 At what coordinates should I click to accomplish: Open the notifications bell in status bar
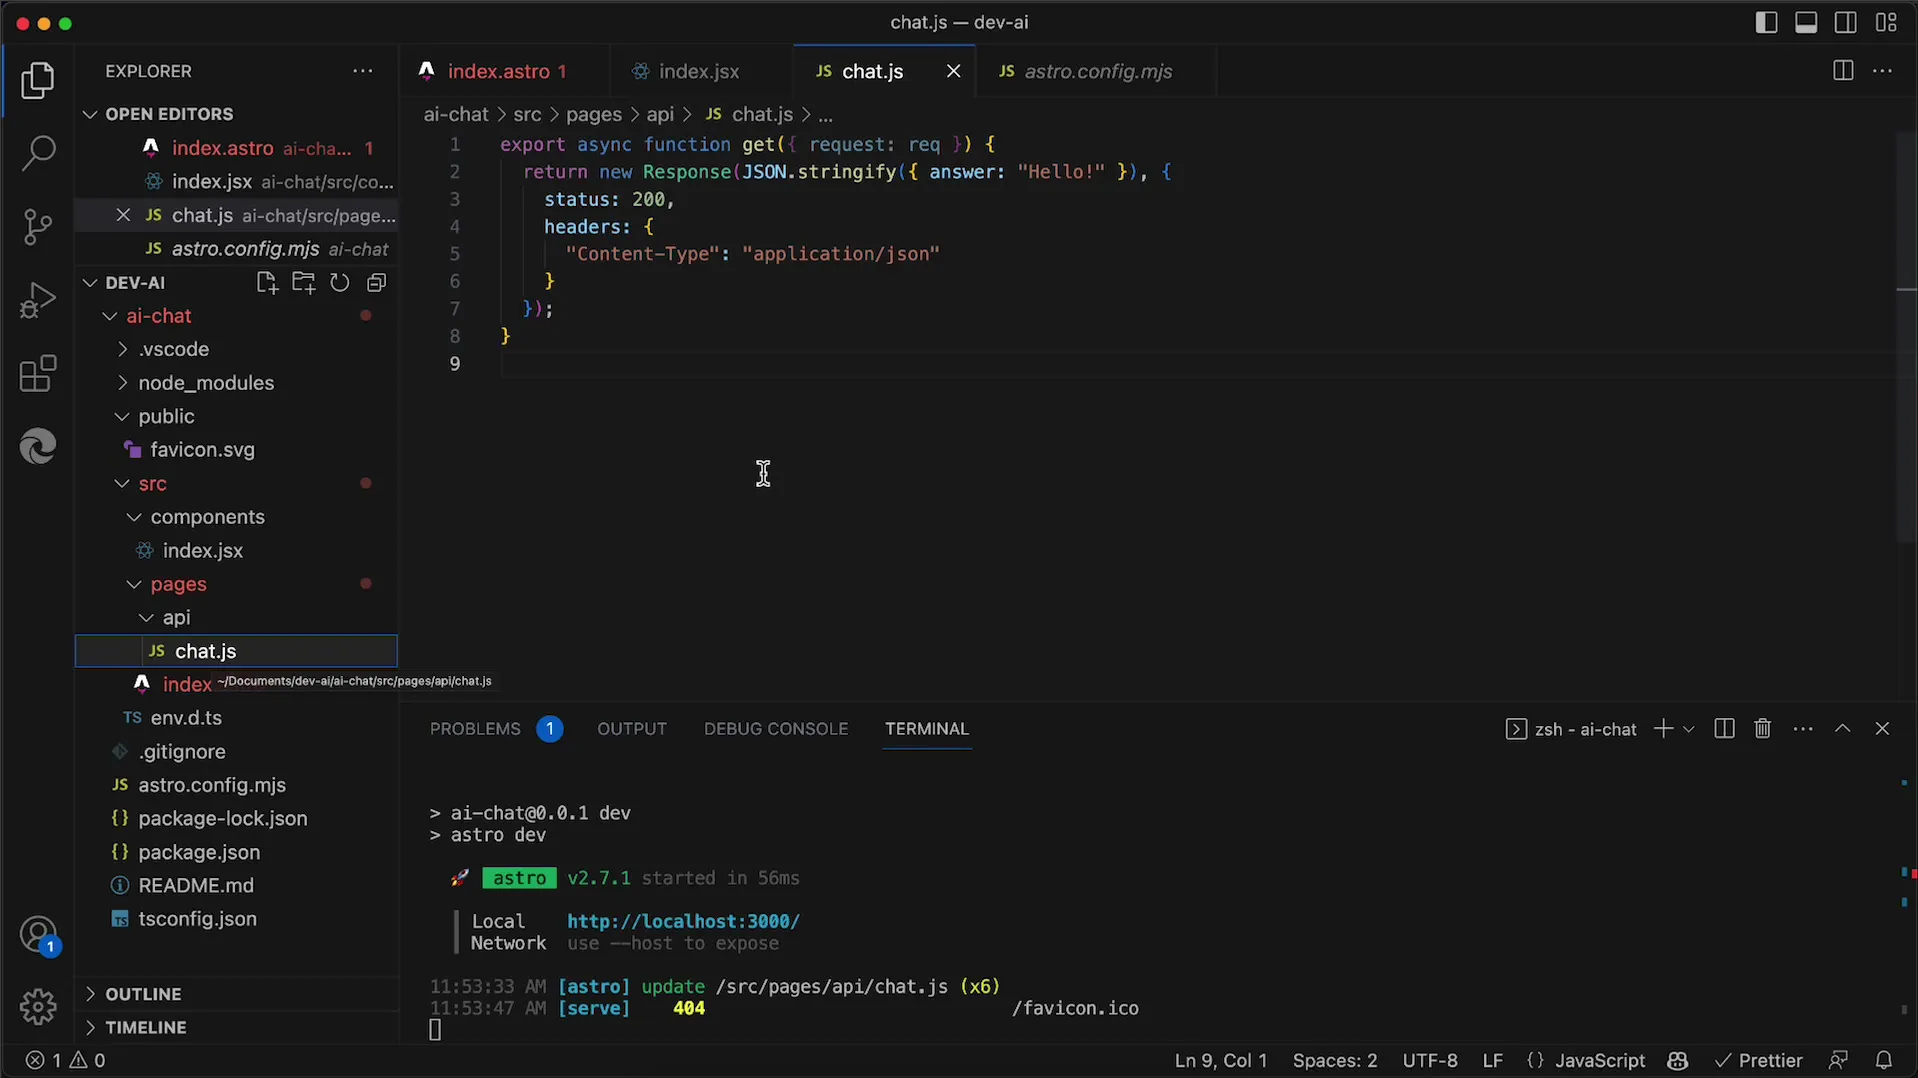click(x=1884, y=1060)
